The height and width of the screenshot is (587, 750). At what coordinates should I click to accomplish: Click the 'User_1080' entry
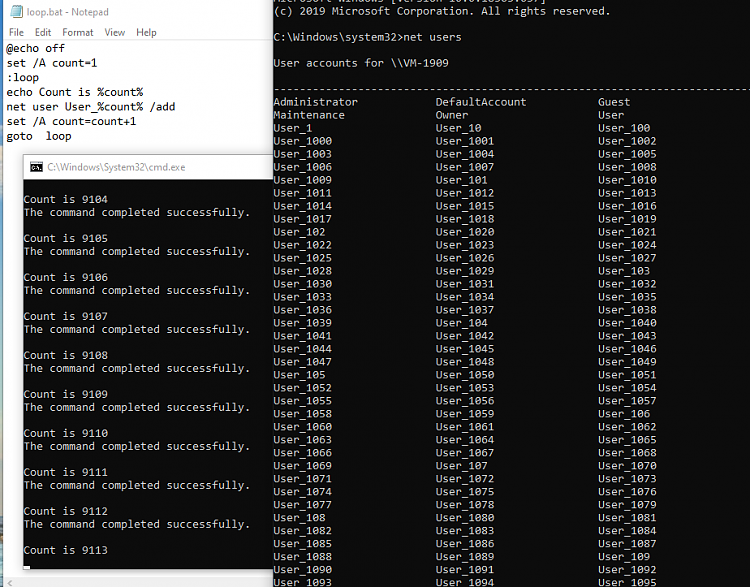[x=465, y=518]
